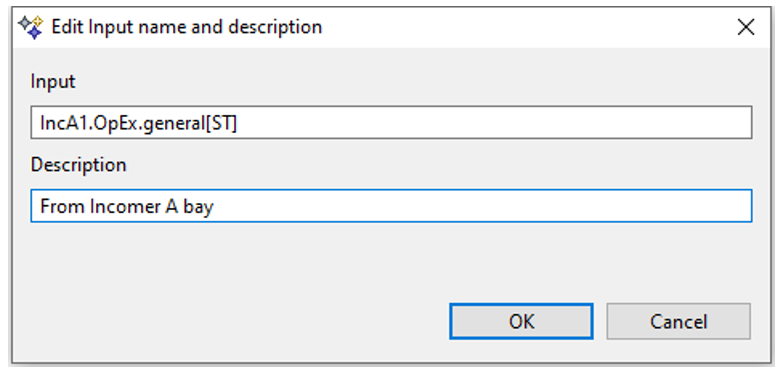Focus the Input name text field
The height and width of the screenshot is (373, 781).
pos(391,122)
